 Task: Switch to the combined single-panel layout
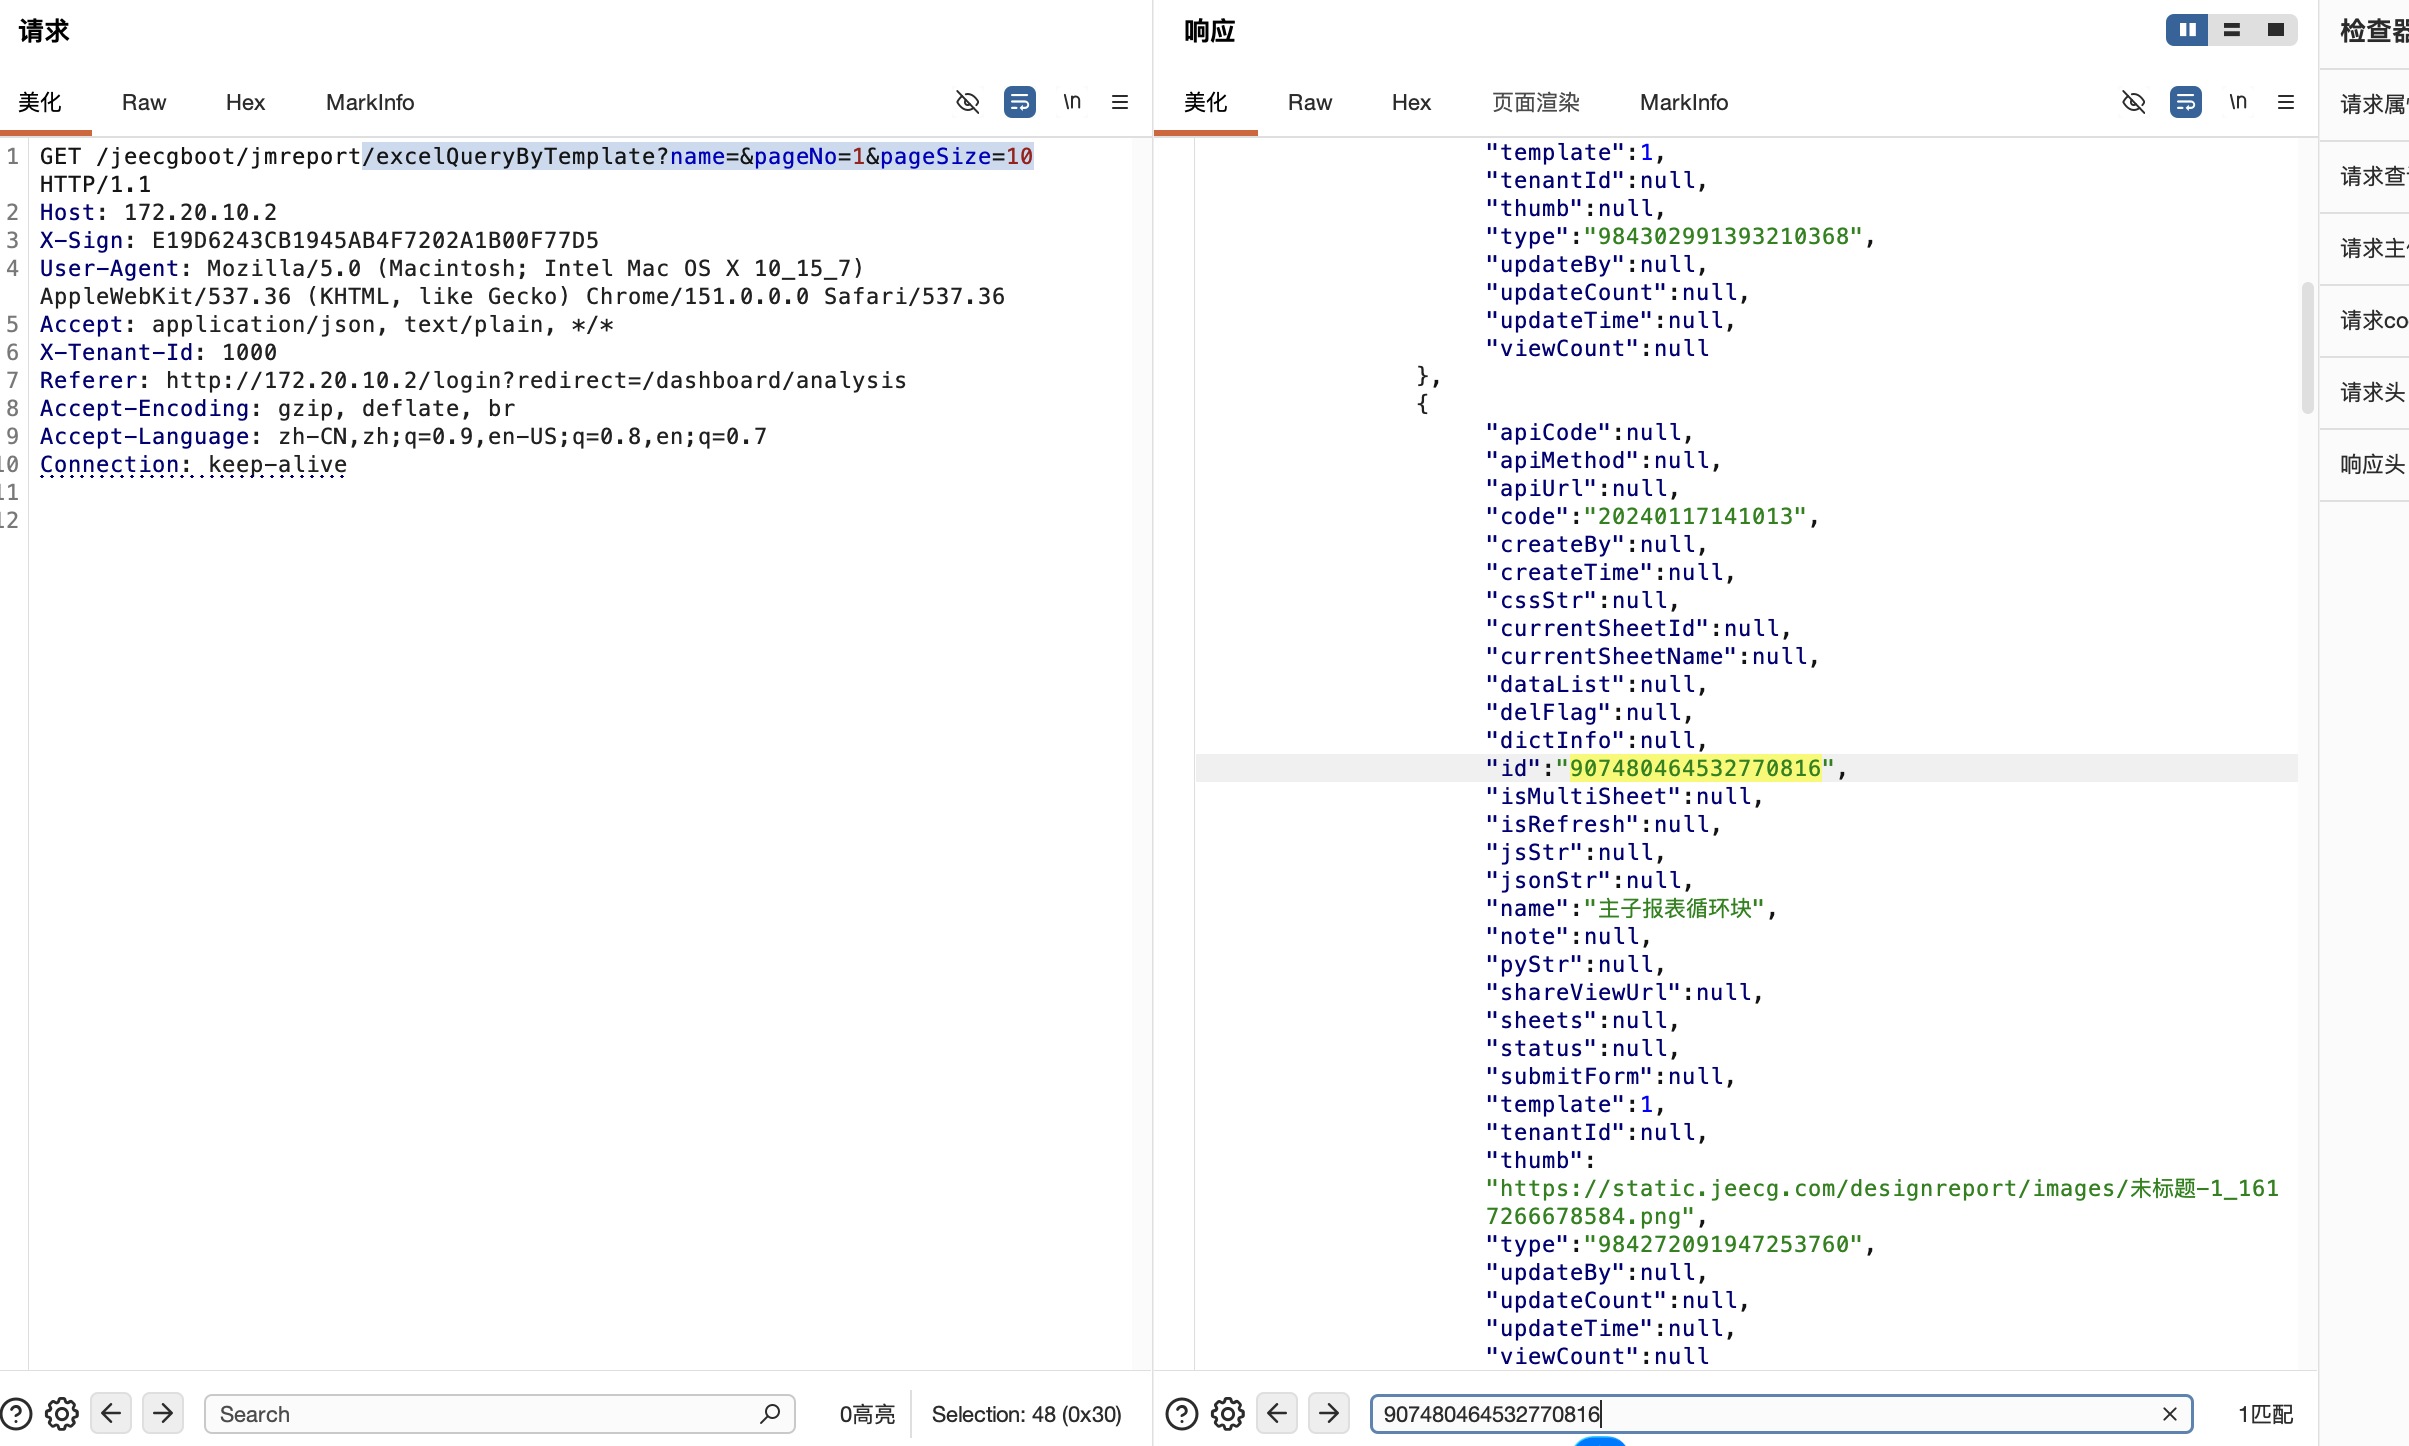tap(2275, 30)
